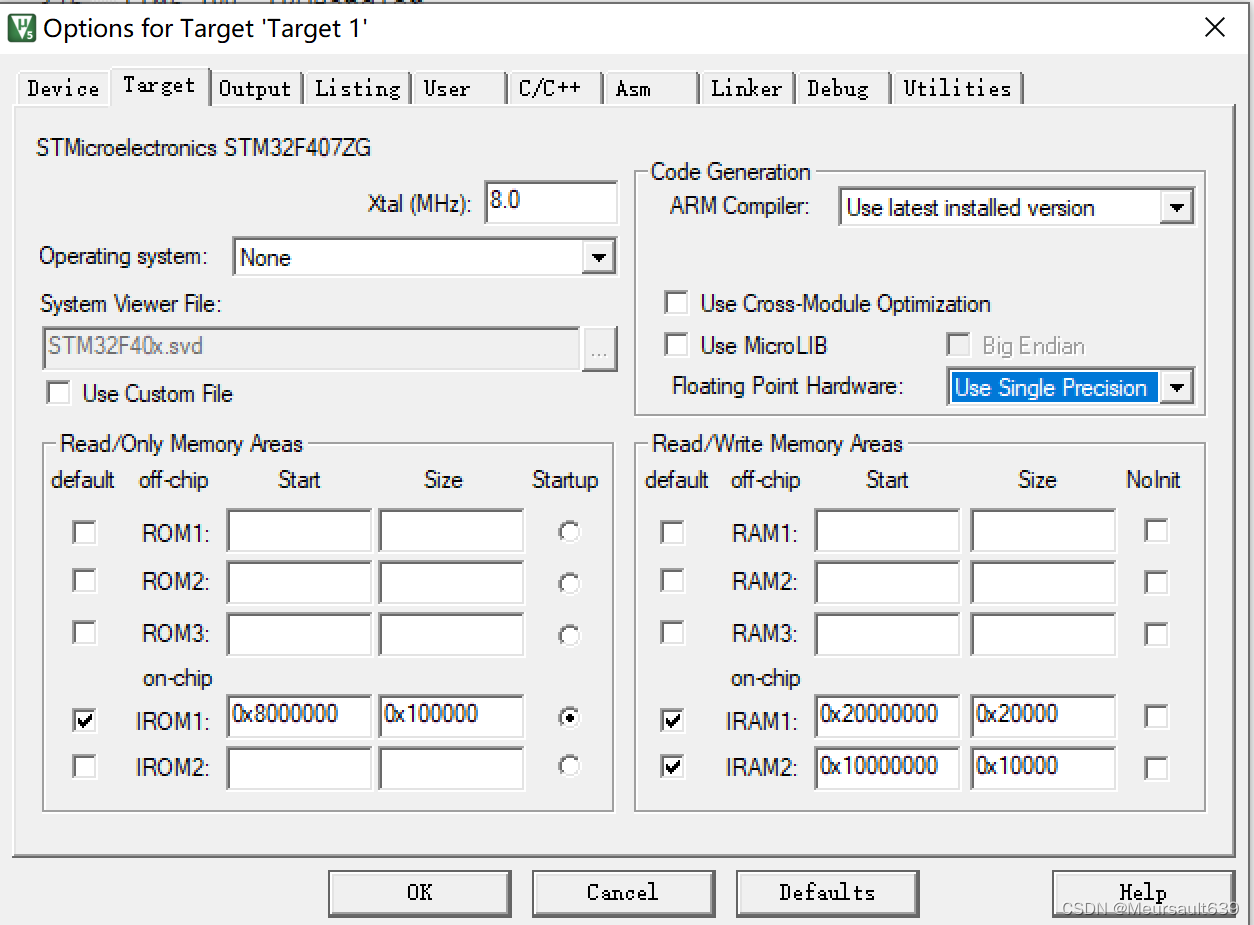This screenshot has width=1254, height=925.
Task: Open the Utilities tab
Action: 957,88
